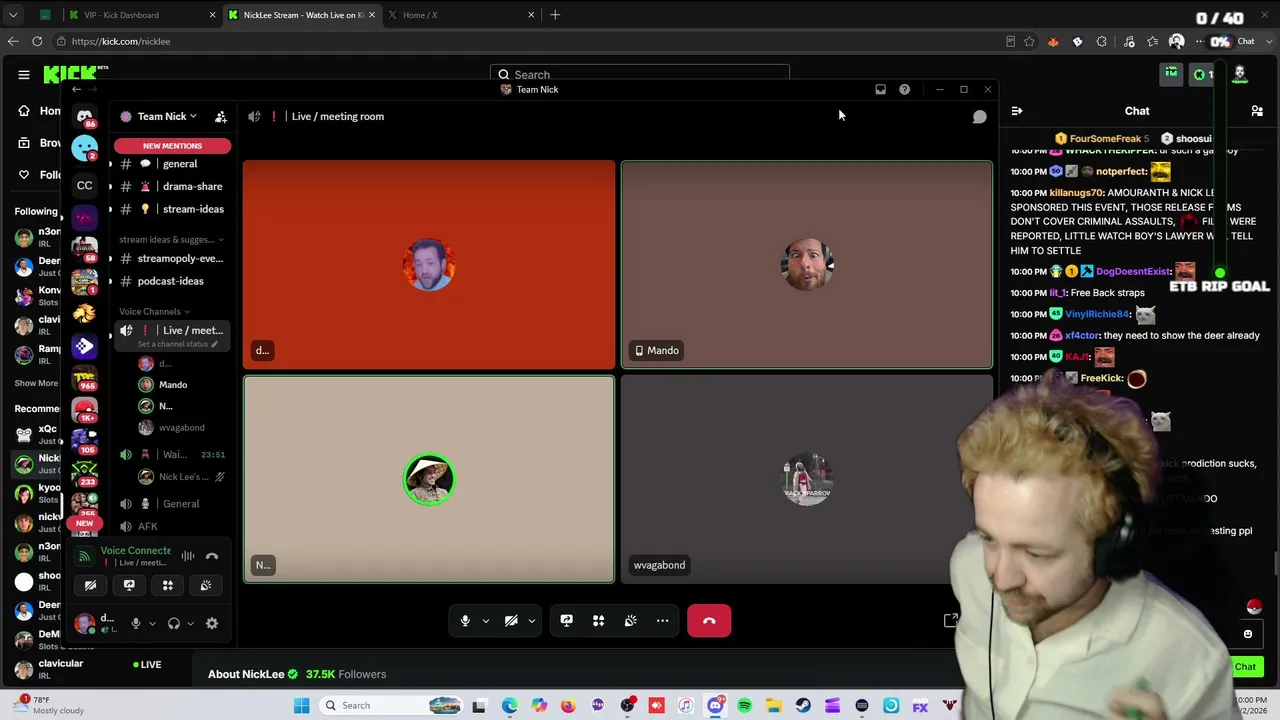Viewport: 1280px width, 720px height.
Task: Reload the Kick page
Action: (37, 41)
